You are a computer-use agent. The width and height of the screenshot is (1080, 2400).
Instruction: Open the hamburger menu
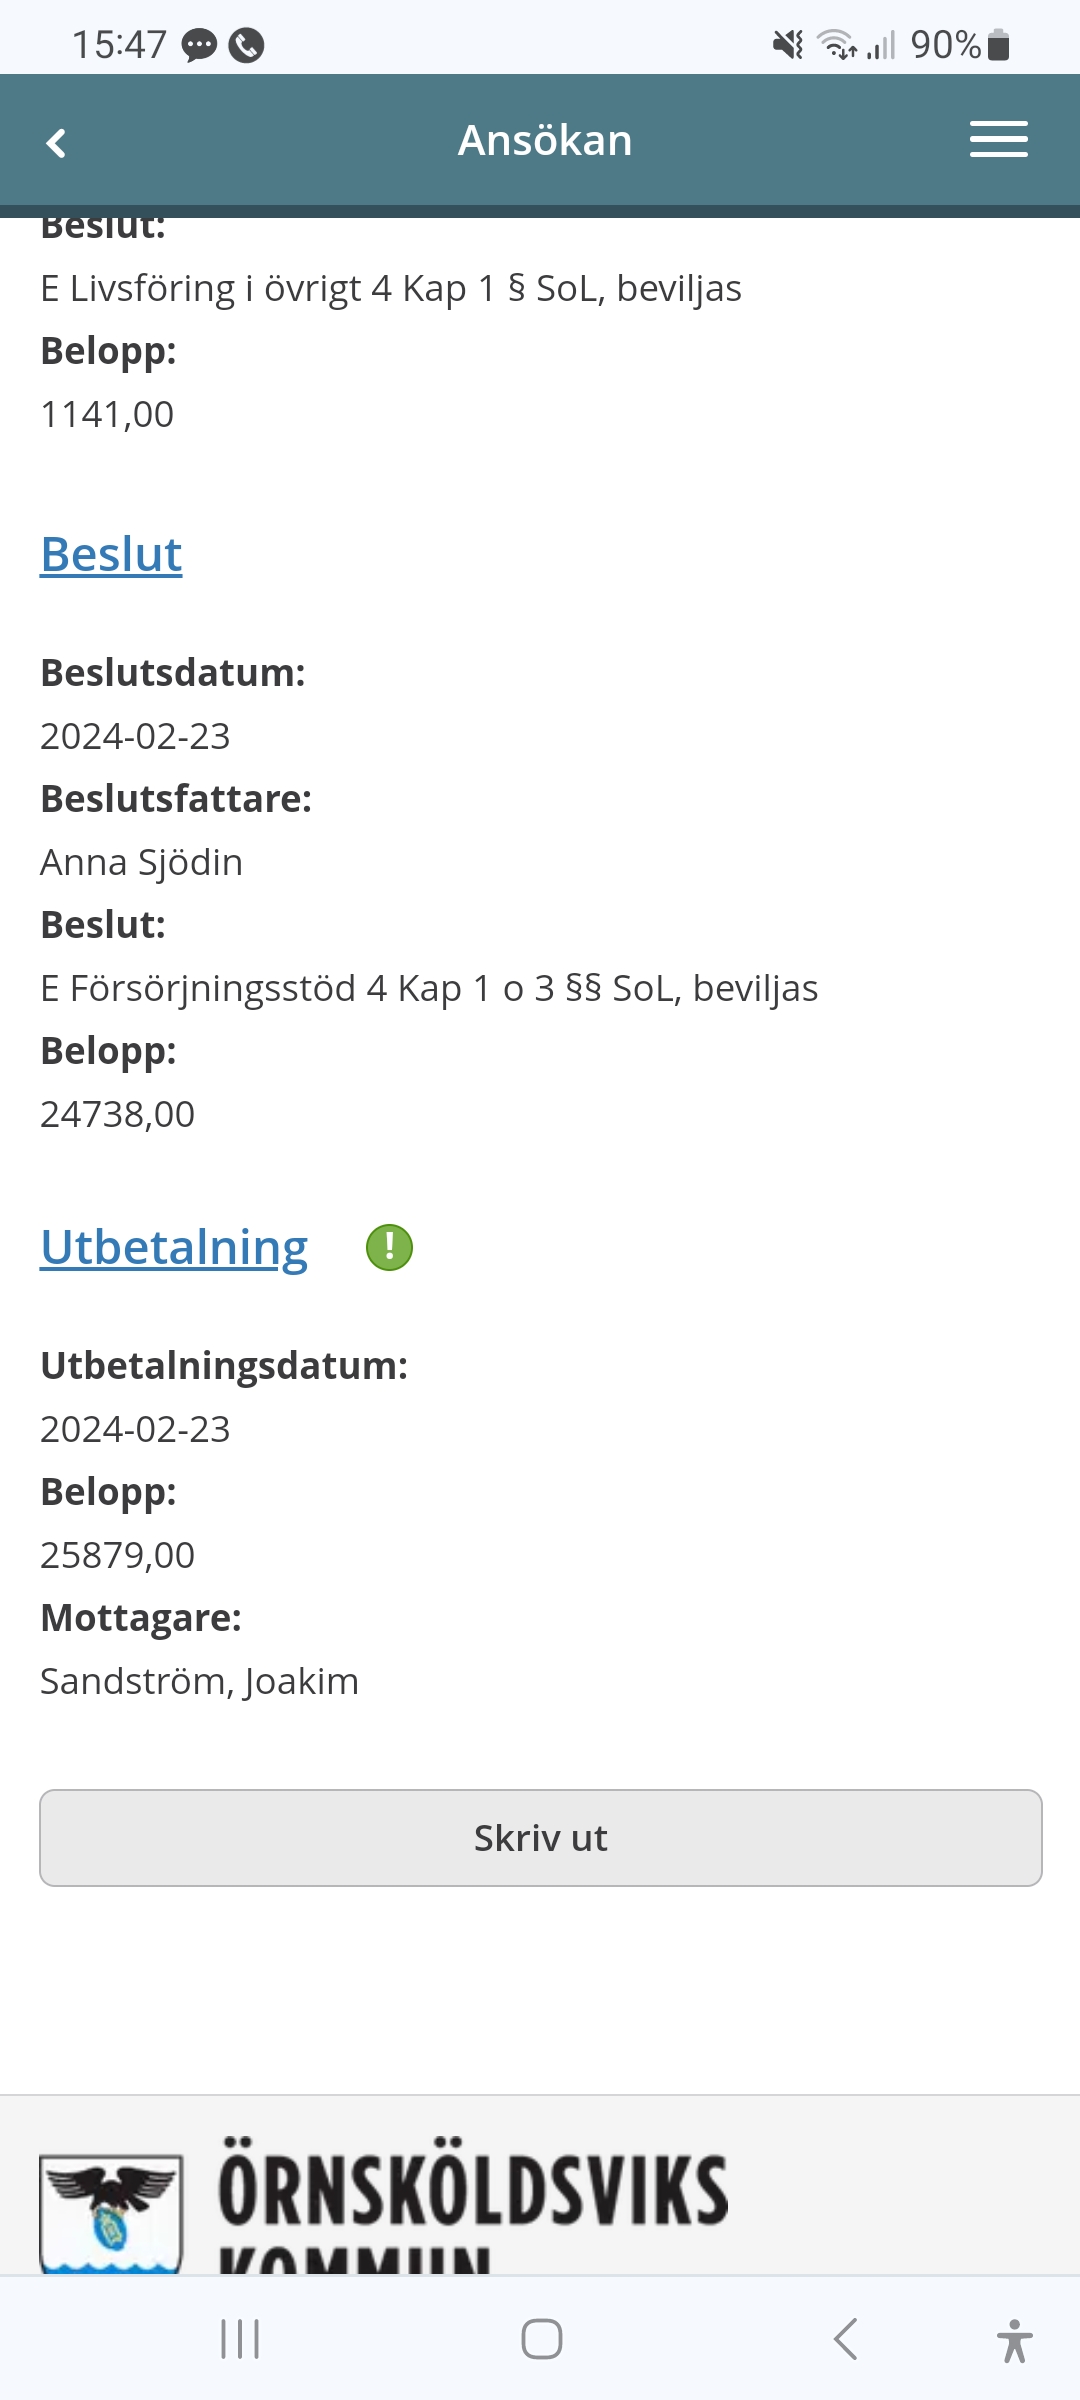998,140
